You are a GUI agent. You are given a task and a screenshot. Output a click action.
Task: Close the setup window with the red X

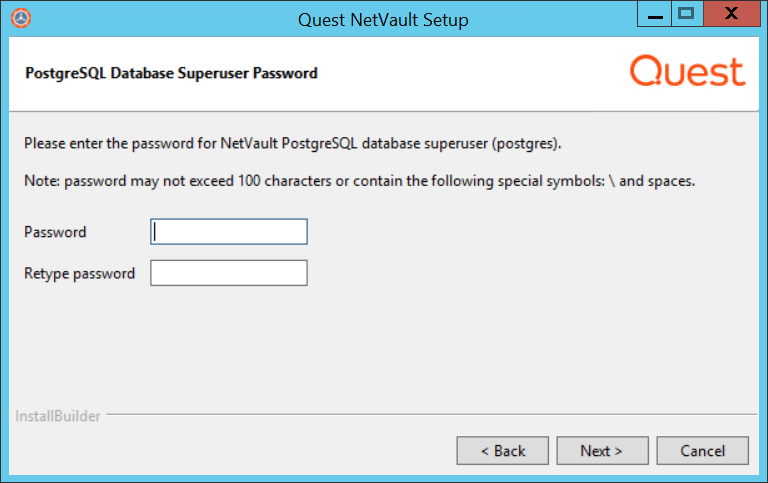[x=732, y=14]
